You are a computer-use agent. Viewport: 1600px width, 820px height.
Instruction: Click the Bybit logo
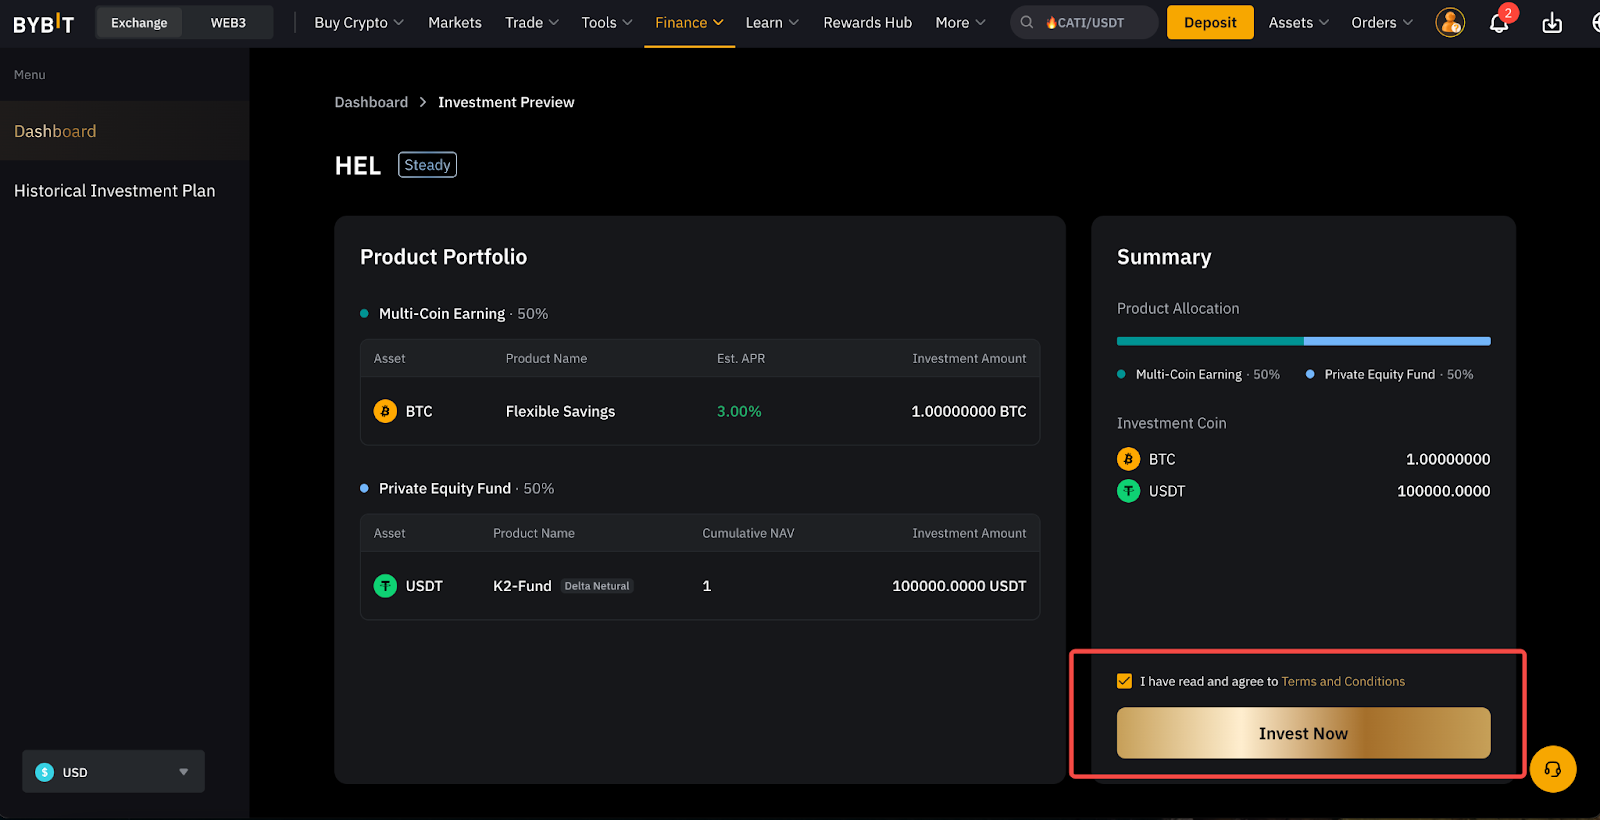43,23
